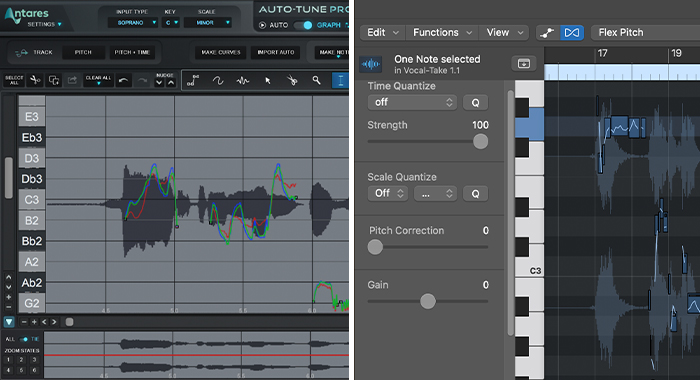Viewport: 700px width, 380px height.
Task: Zoom out horizontally with the minus below graph
Action: click(x=24, y=322)
